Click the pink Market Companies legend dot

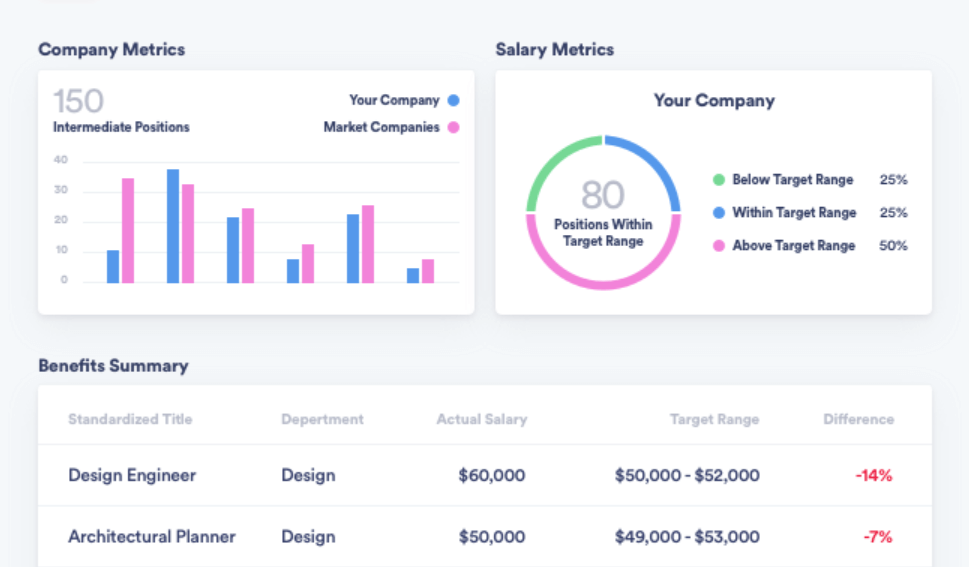click(x=454, y=128)
